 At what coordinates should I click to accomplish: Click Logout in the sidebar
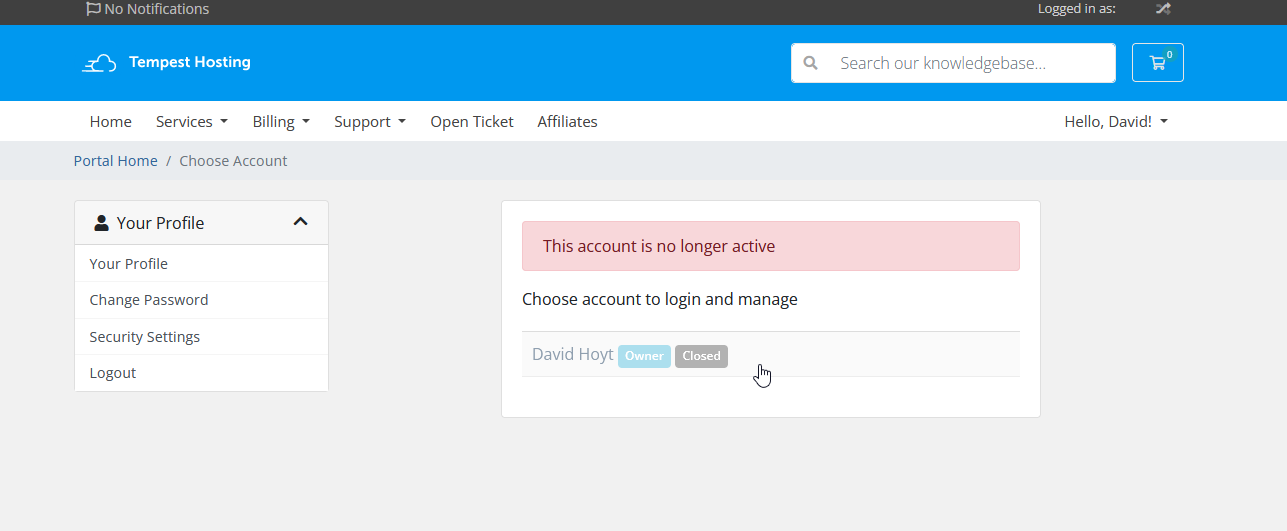click(113, 373)
